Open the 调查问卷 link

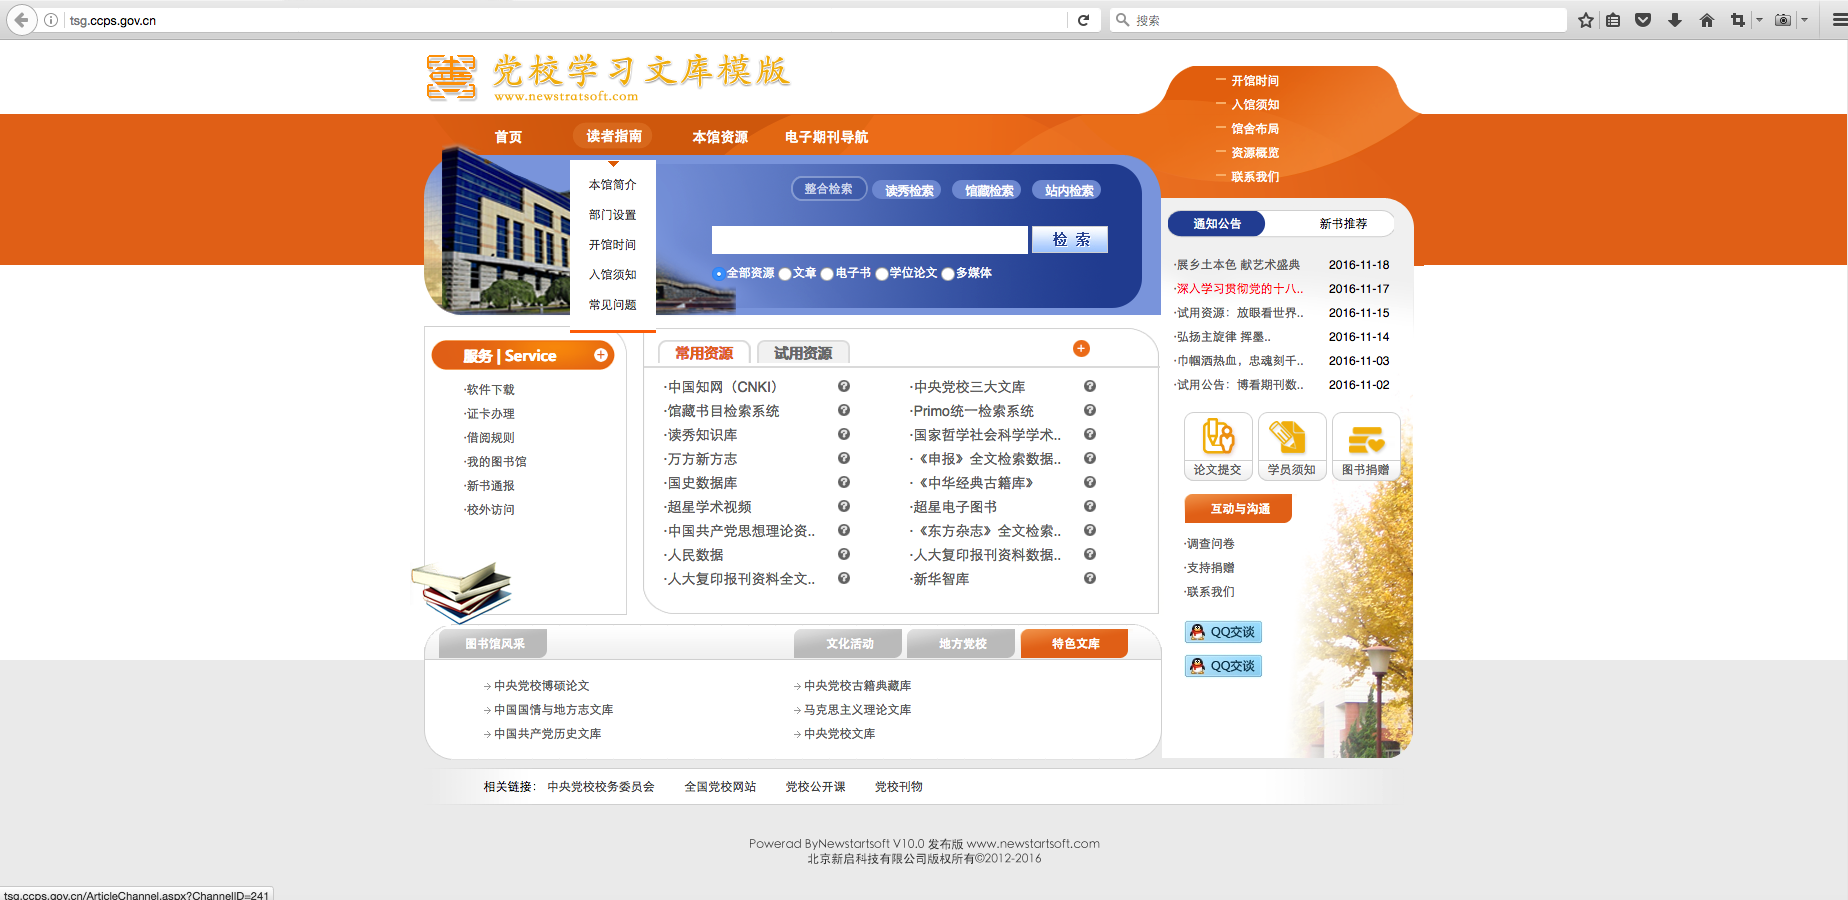(1210, 544)
